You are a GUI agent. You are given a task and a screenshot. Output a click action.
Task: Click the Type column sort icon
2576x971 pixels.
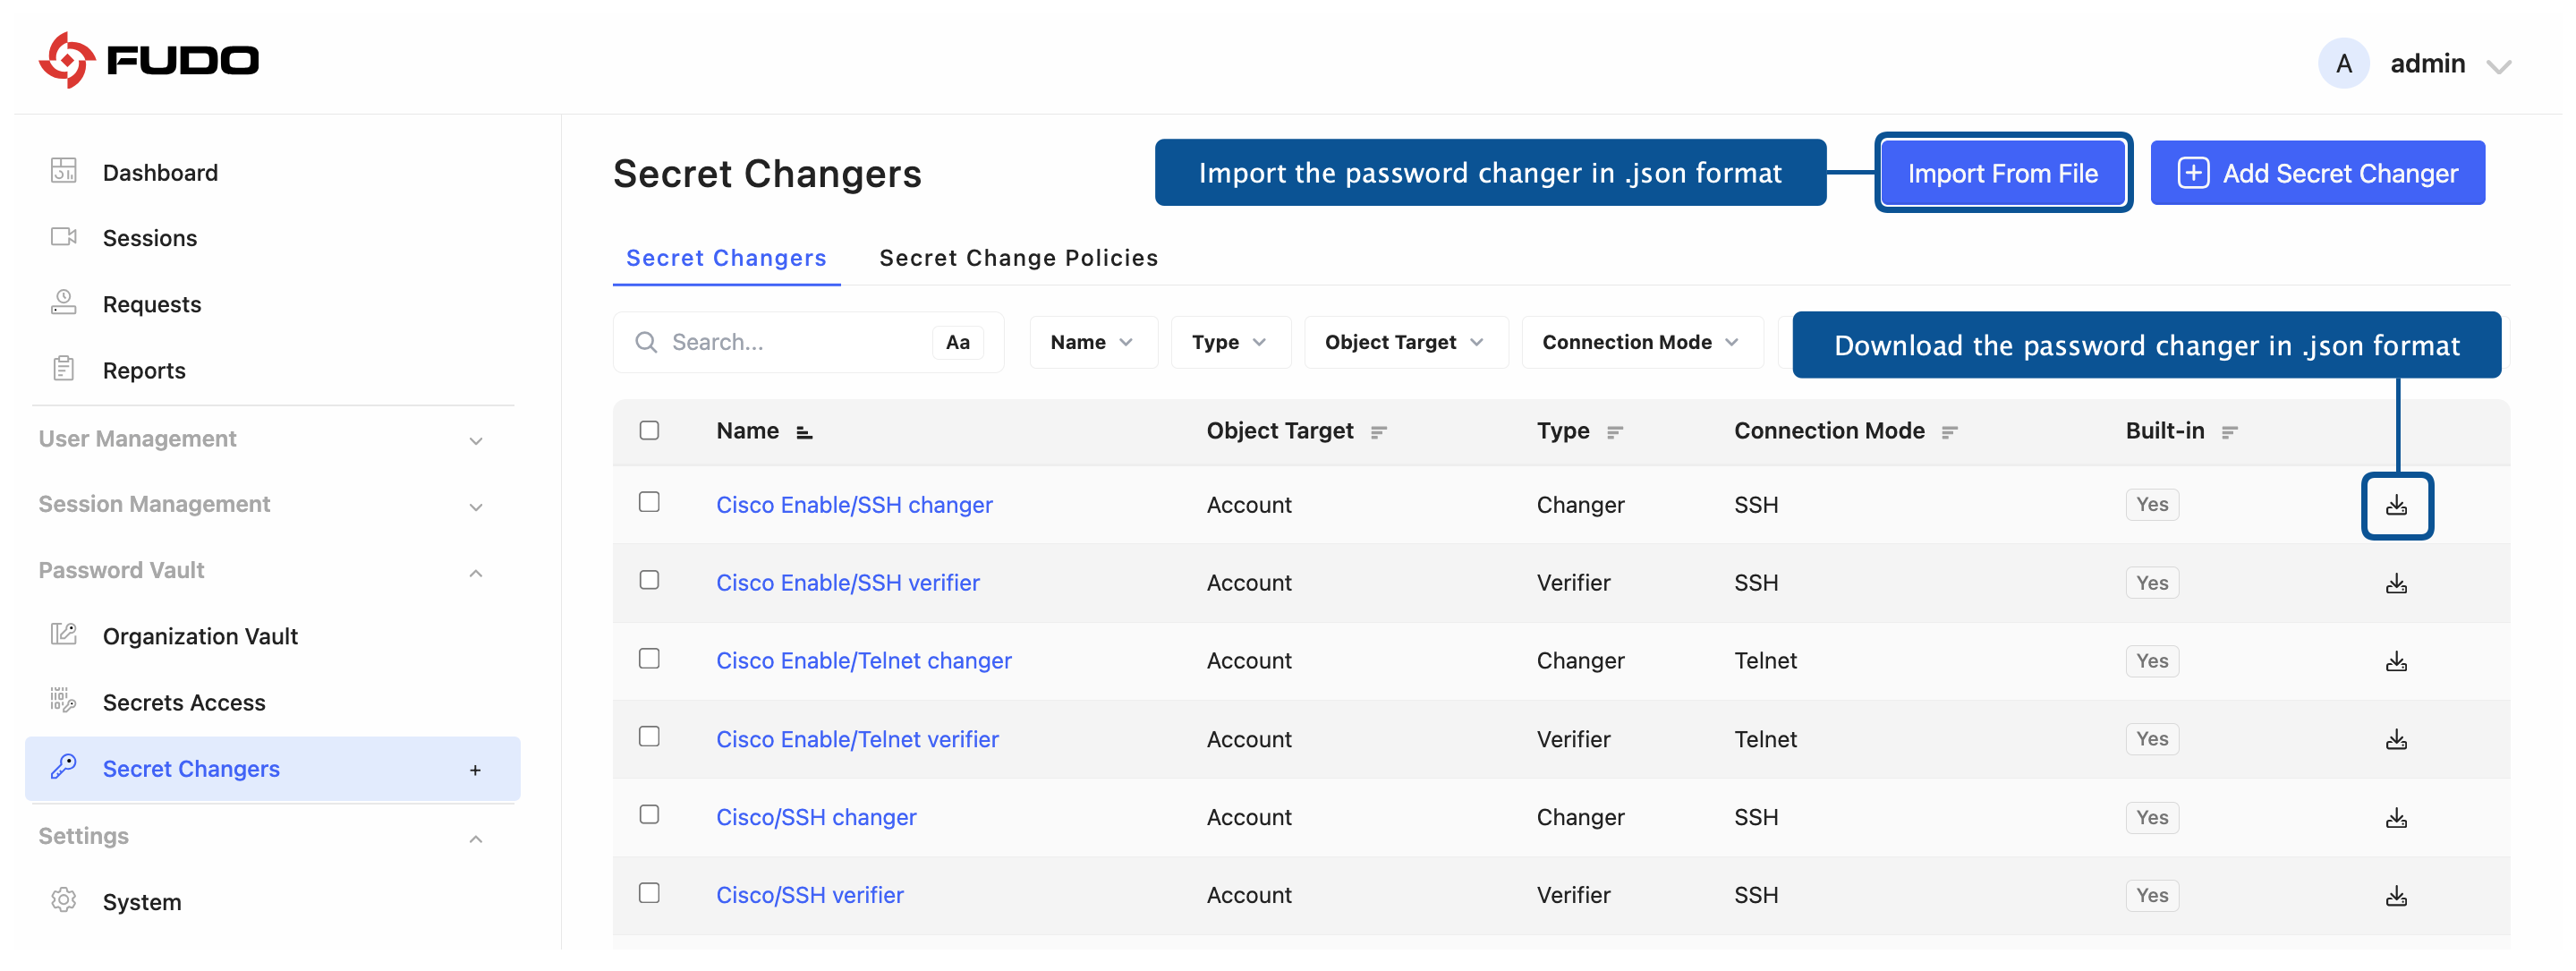(1615, 432)
